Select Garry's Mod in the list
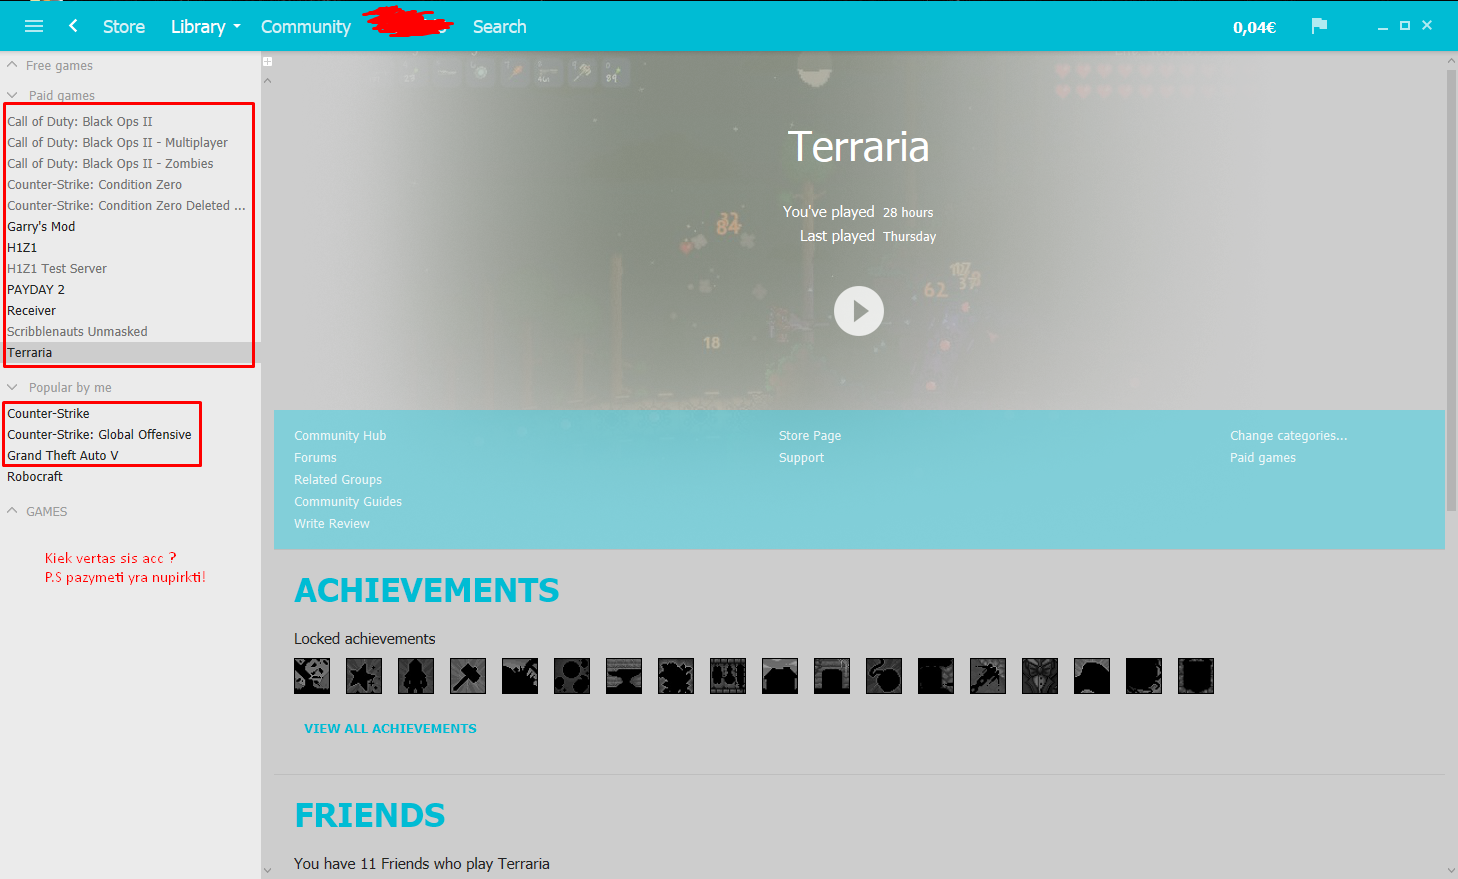The image size is (1458, 879). pyautogui.click(x=41, y=227)
